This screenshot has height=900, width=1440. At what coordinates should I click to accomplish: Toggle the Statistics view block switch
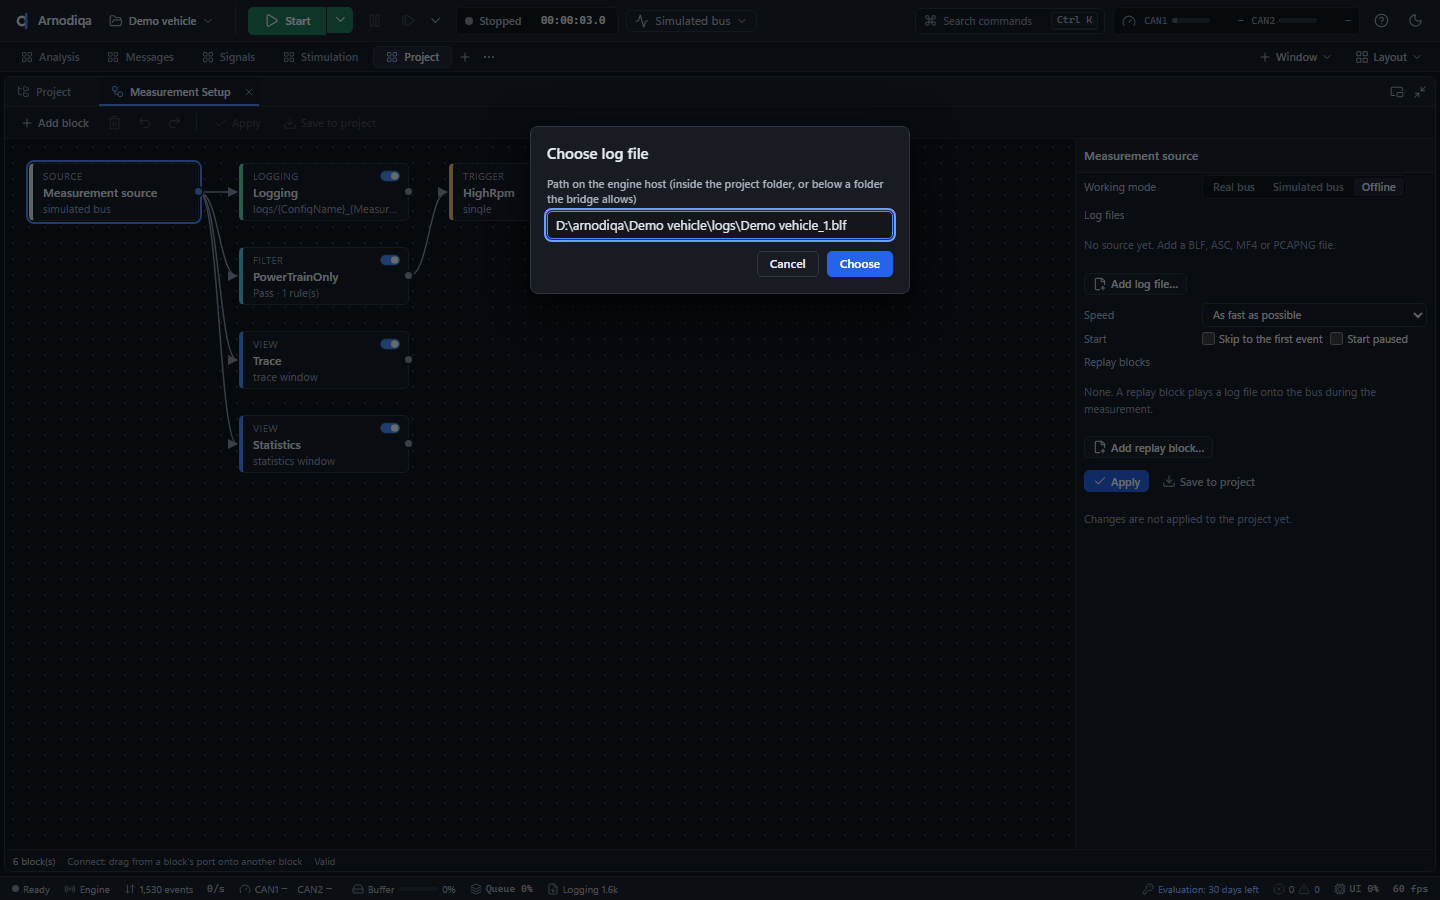click(390, 428)
